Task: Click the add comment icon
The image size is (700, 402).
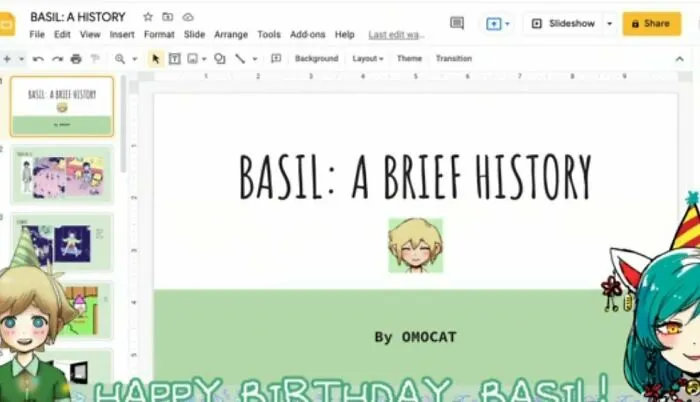Action: click(x=276, y=59)
